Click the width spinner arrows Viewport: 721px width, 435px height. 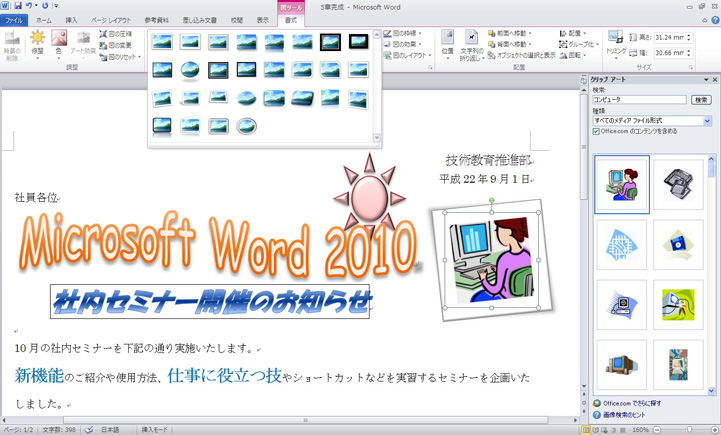689,53
